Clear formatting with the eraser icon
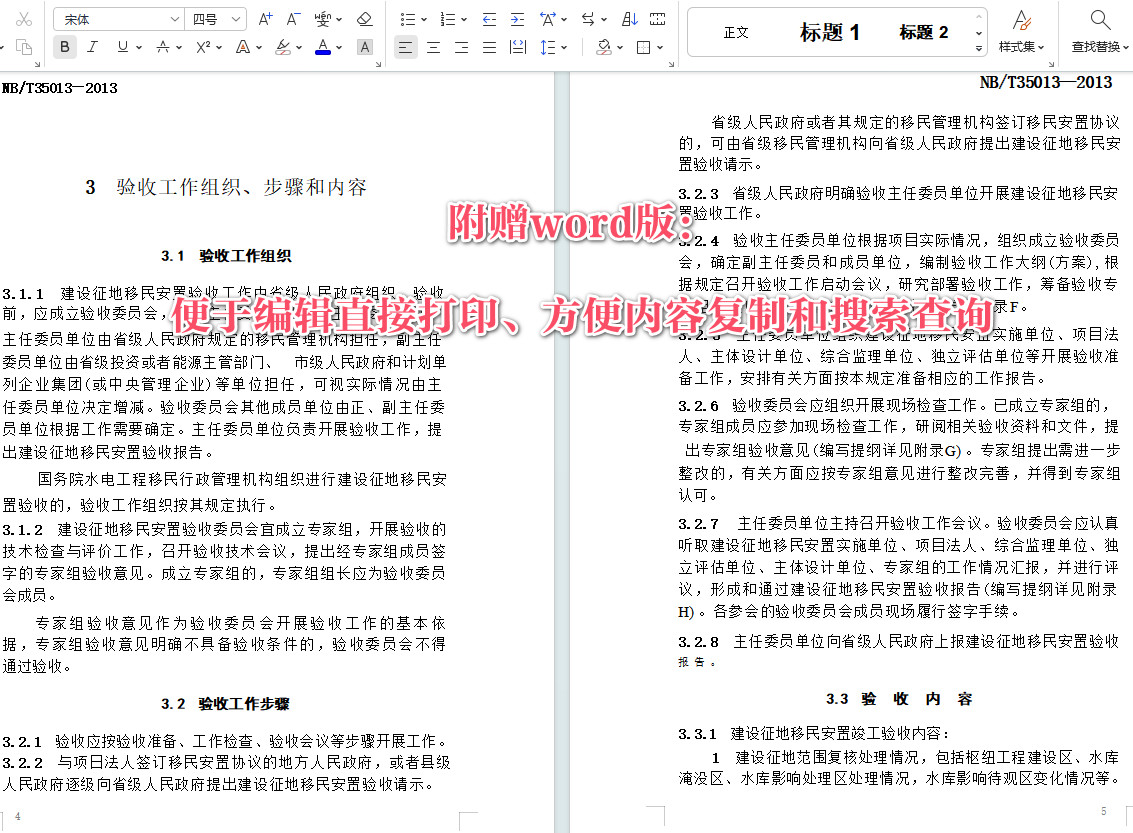 [364, 20]
